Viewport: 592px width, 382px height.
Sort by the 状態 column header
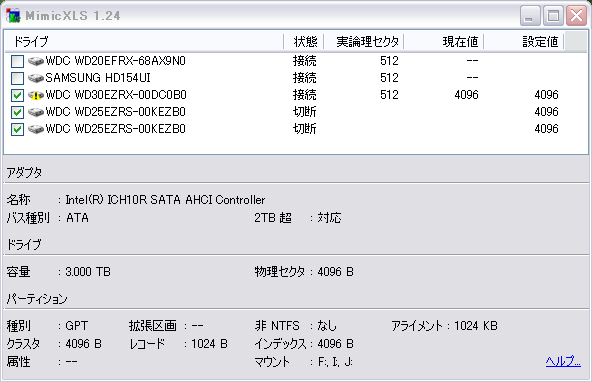(x=304, y=42)
